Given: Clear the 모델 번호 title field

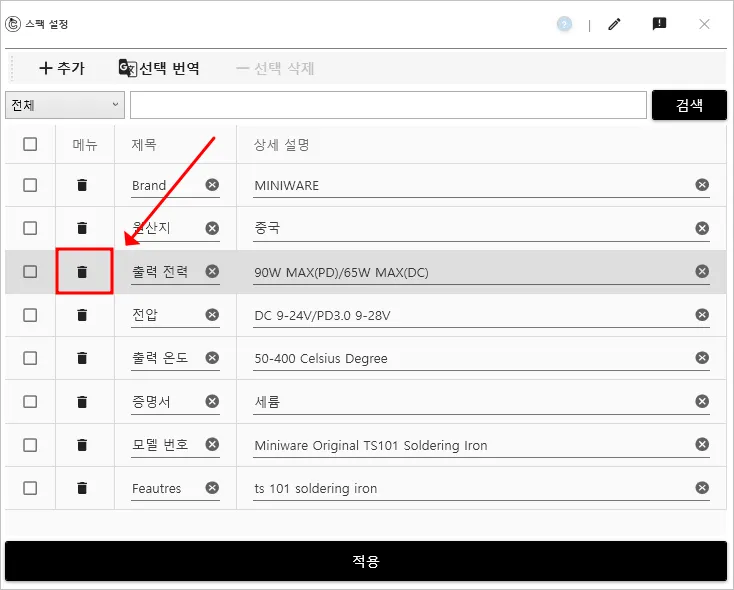Looking at the screenshot, I should click(x=212, y=444).
